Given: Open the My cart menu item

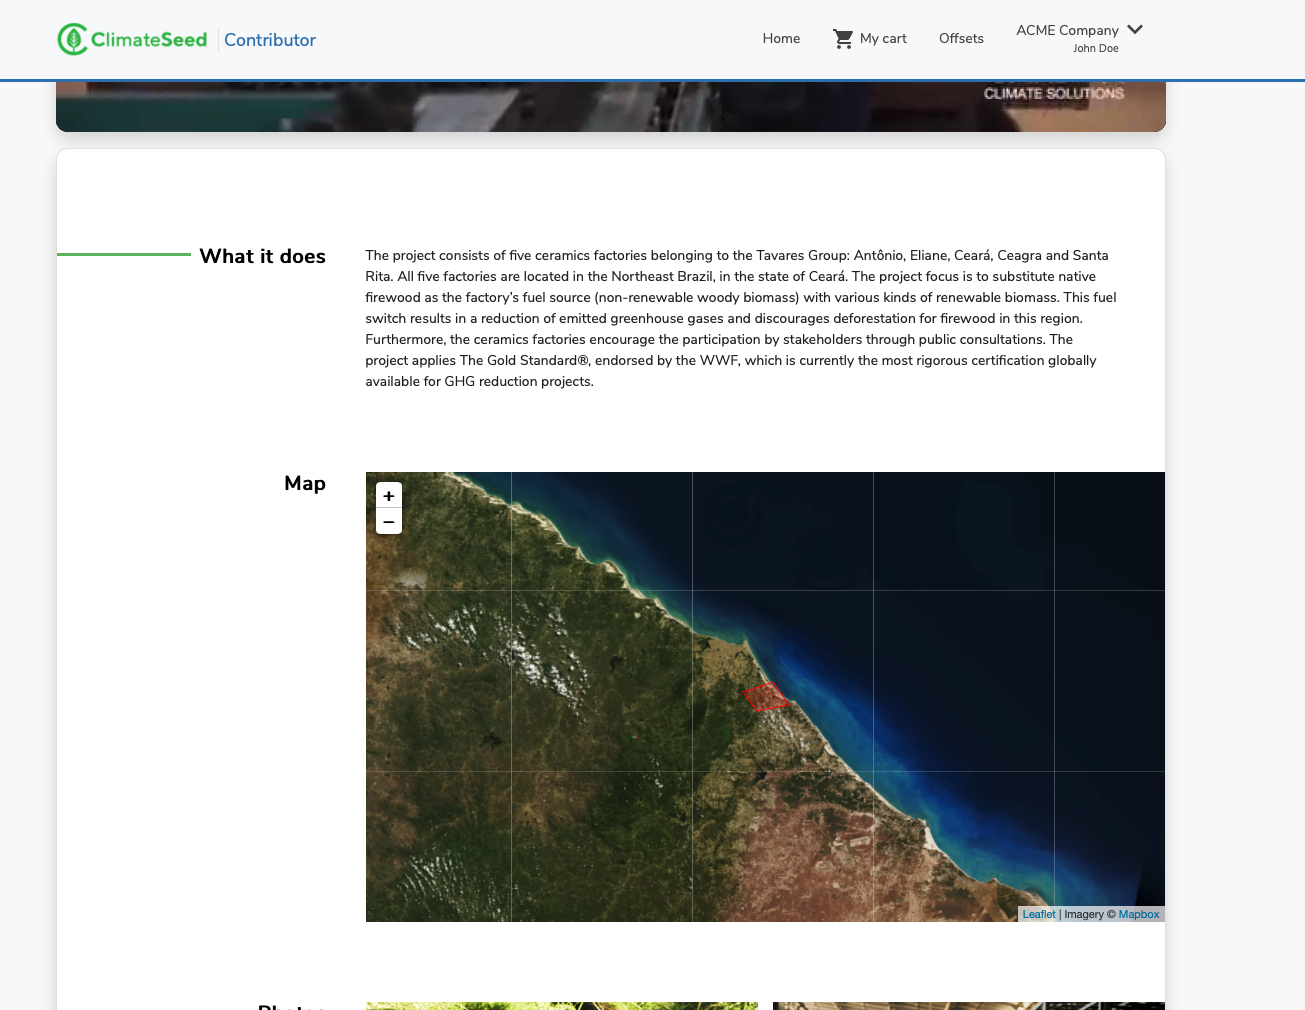Looking at the screenshot, I should coord(883,38).
